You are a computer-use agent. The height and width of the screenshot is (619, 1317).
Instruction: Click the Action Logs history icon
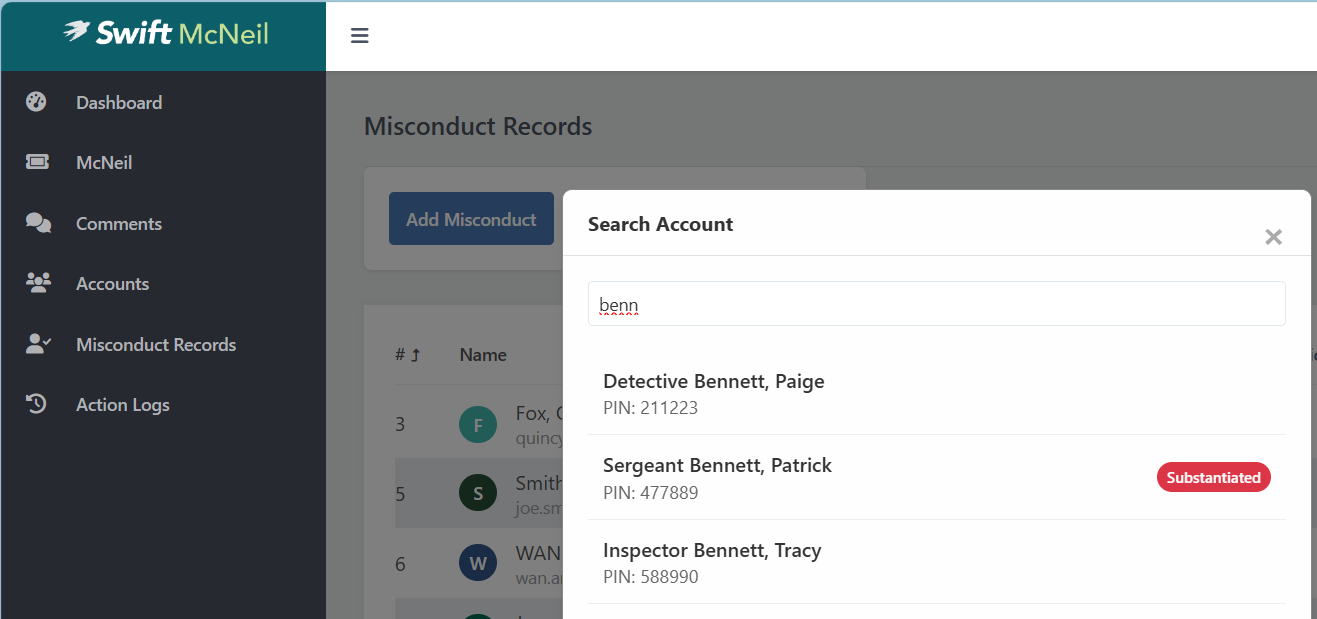(37, 404)
